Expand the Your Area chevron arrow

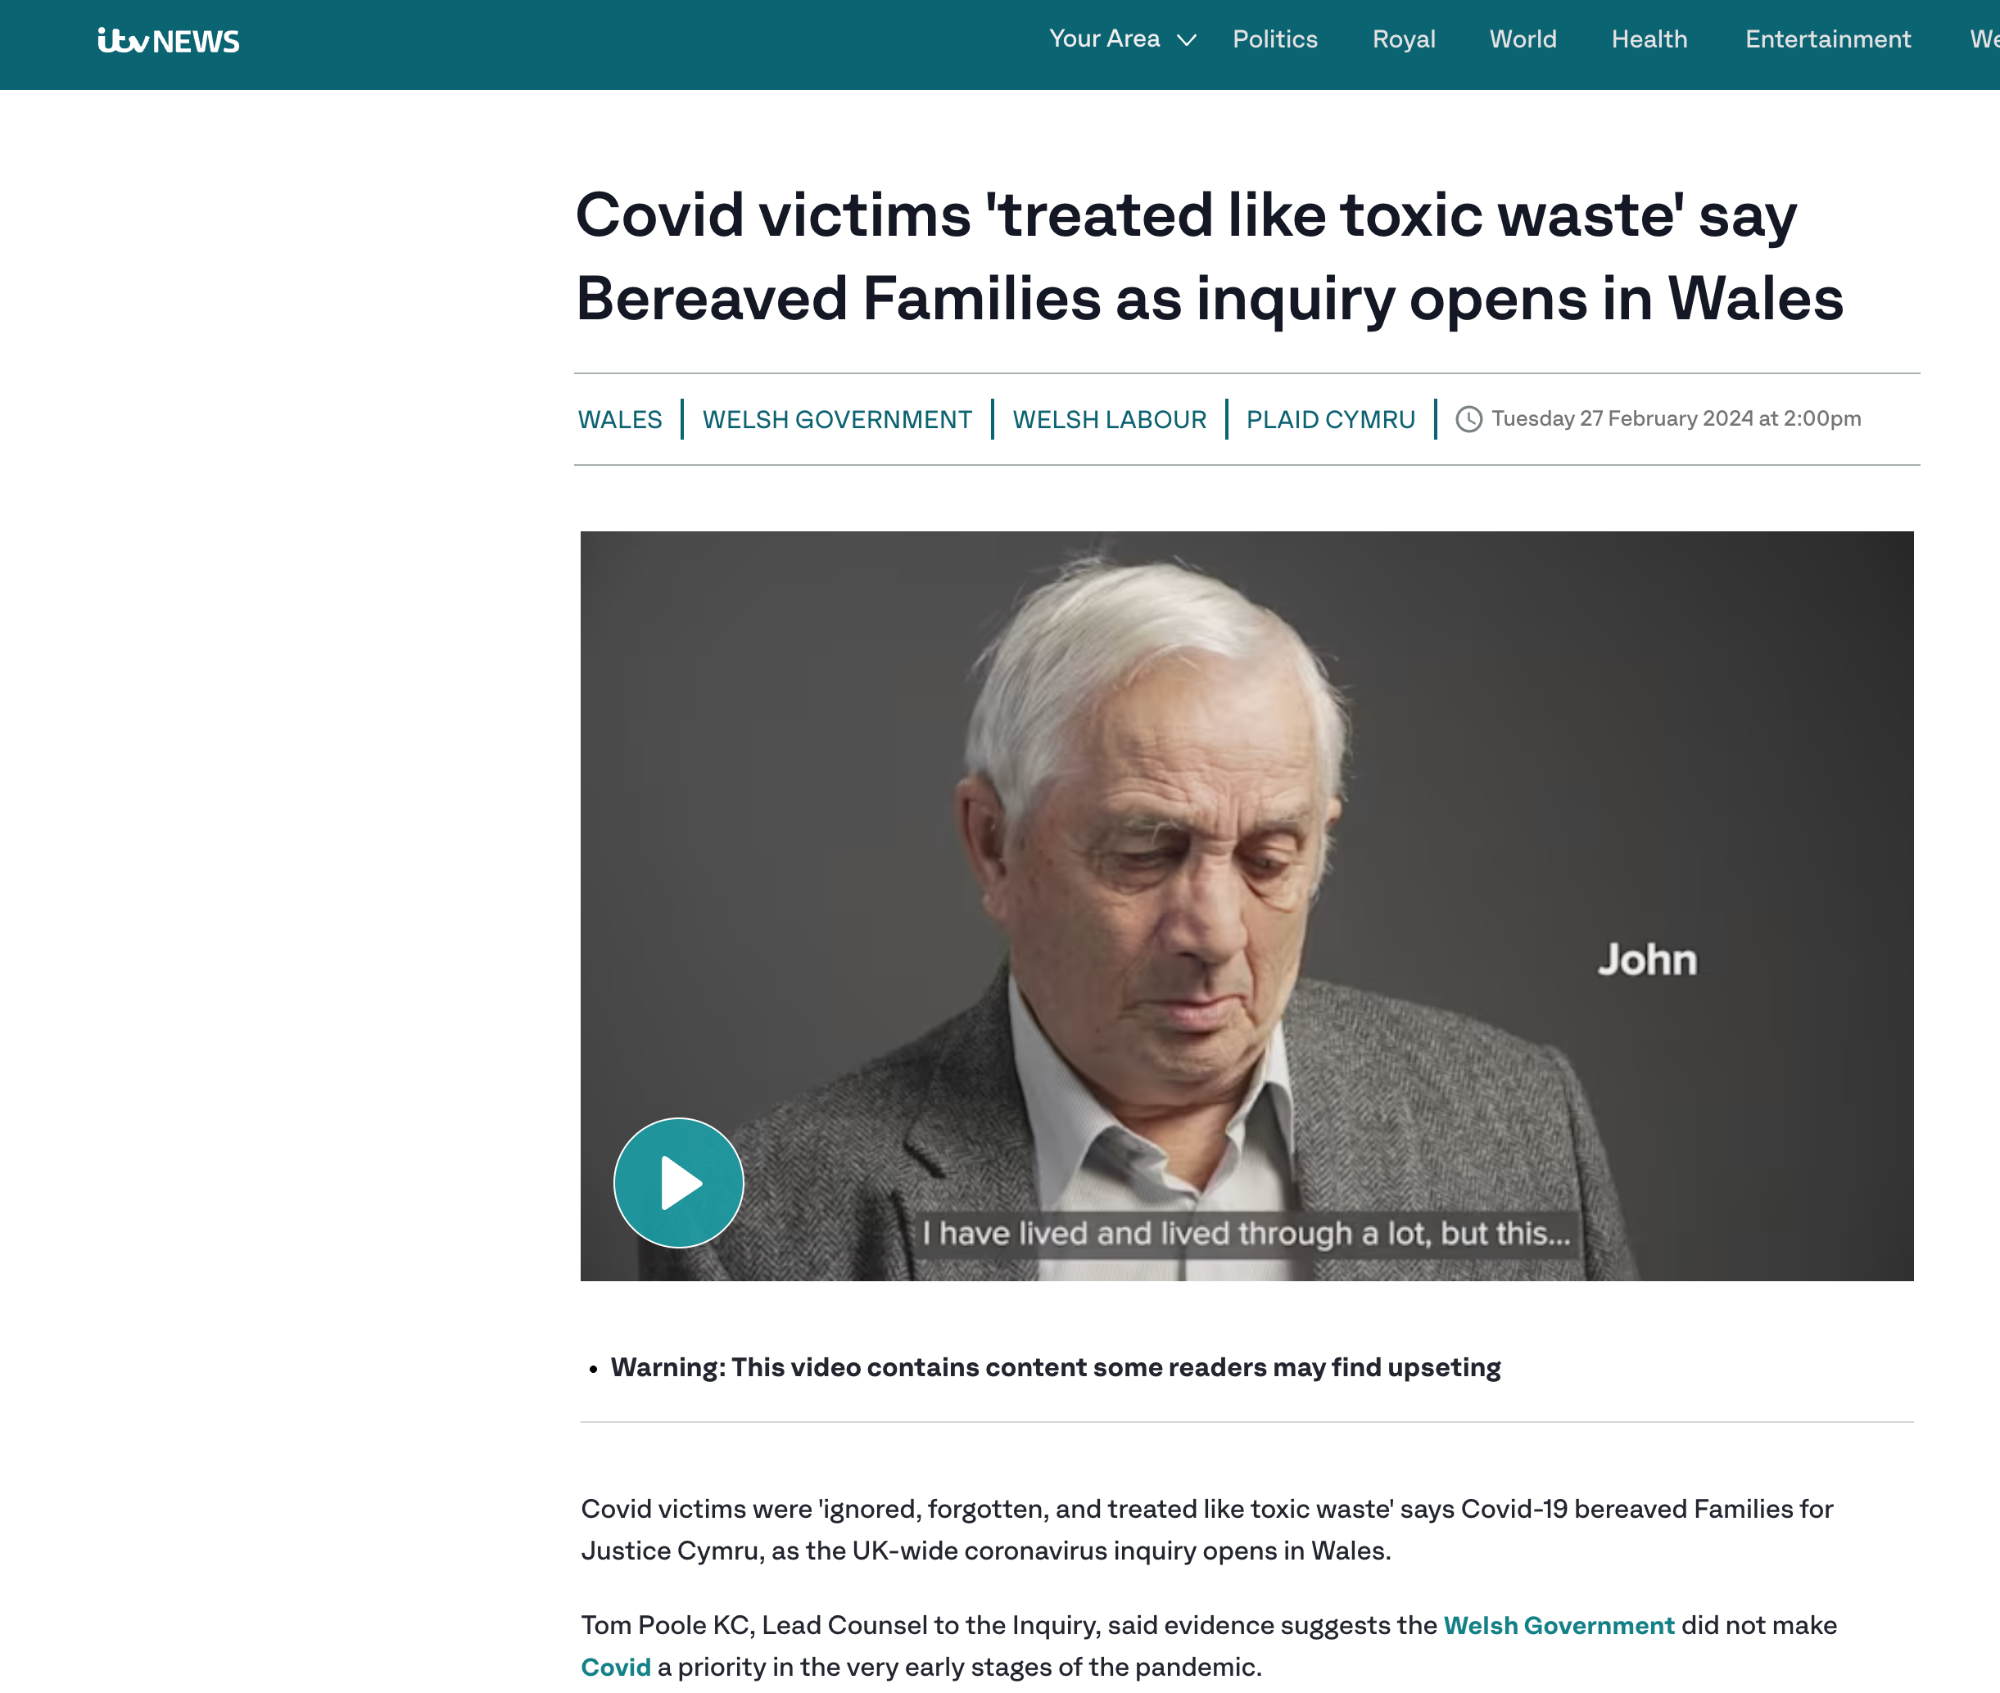click(x=1187, y=40)
